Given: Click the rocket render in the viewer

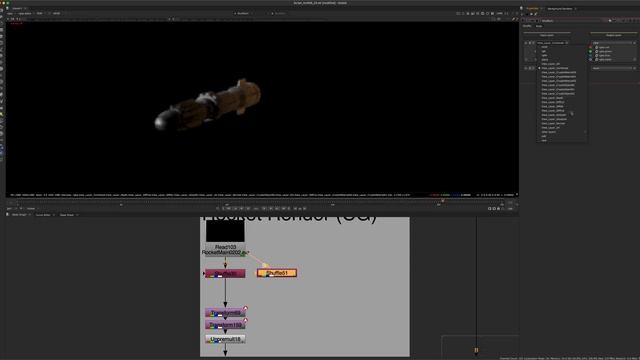Looking at the screenshot, I should tap(207, 105).
